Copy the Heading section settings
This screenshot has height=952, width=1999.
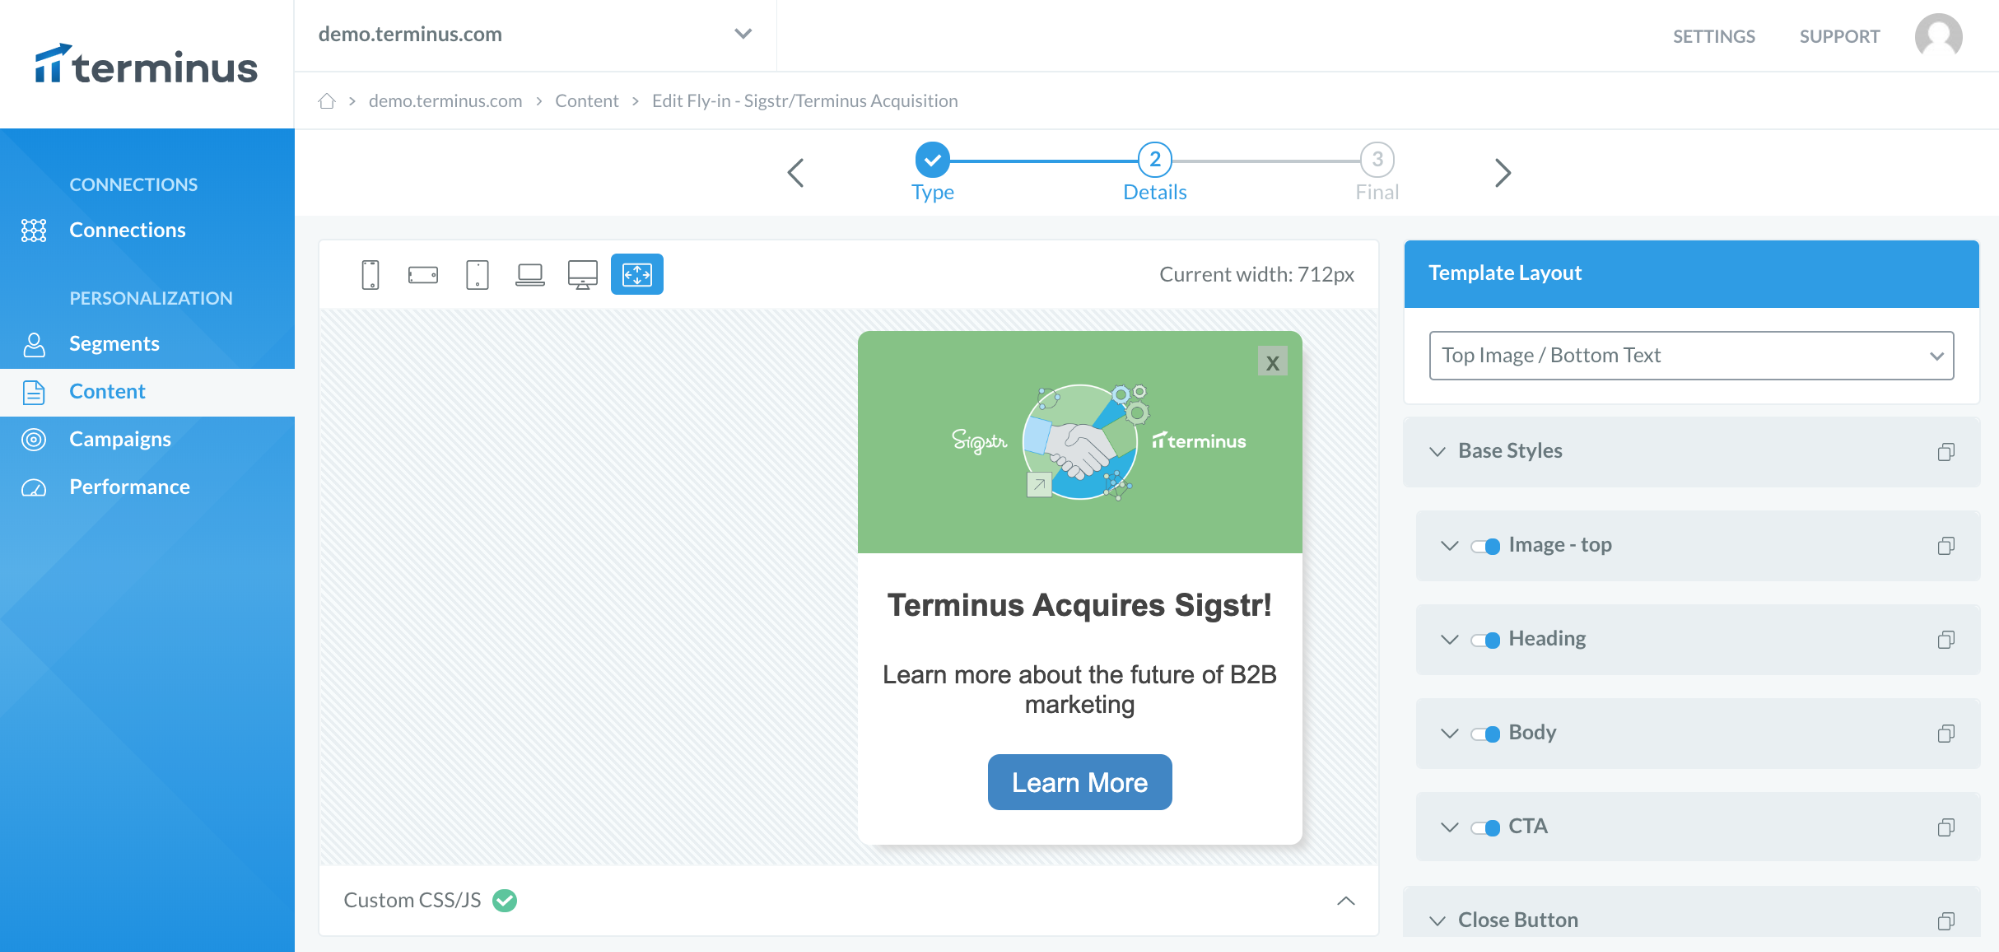[x=1946, y=640]
